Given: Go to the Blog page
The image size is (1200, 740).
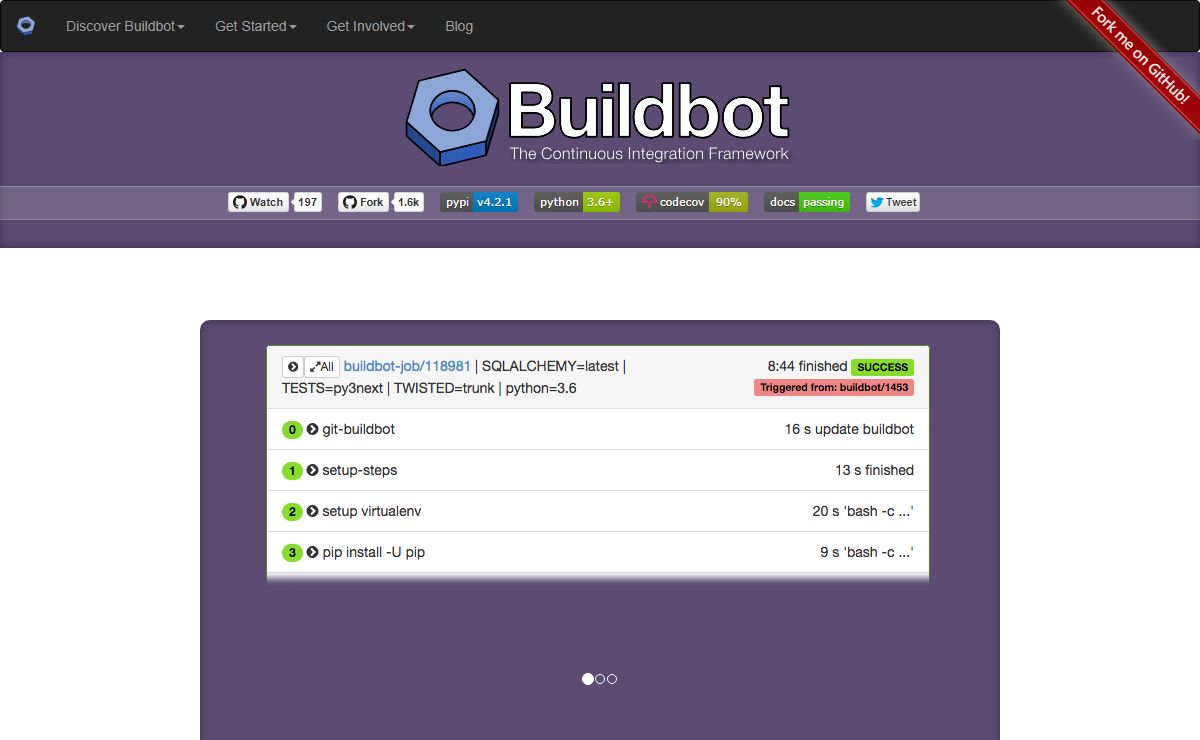Looking at the screenshot, I should [x=459, y=26].
